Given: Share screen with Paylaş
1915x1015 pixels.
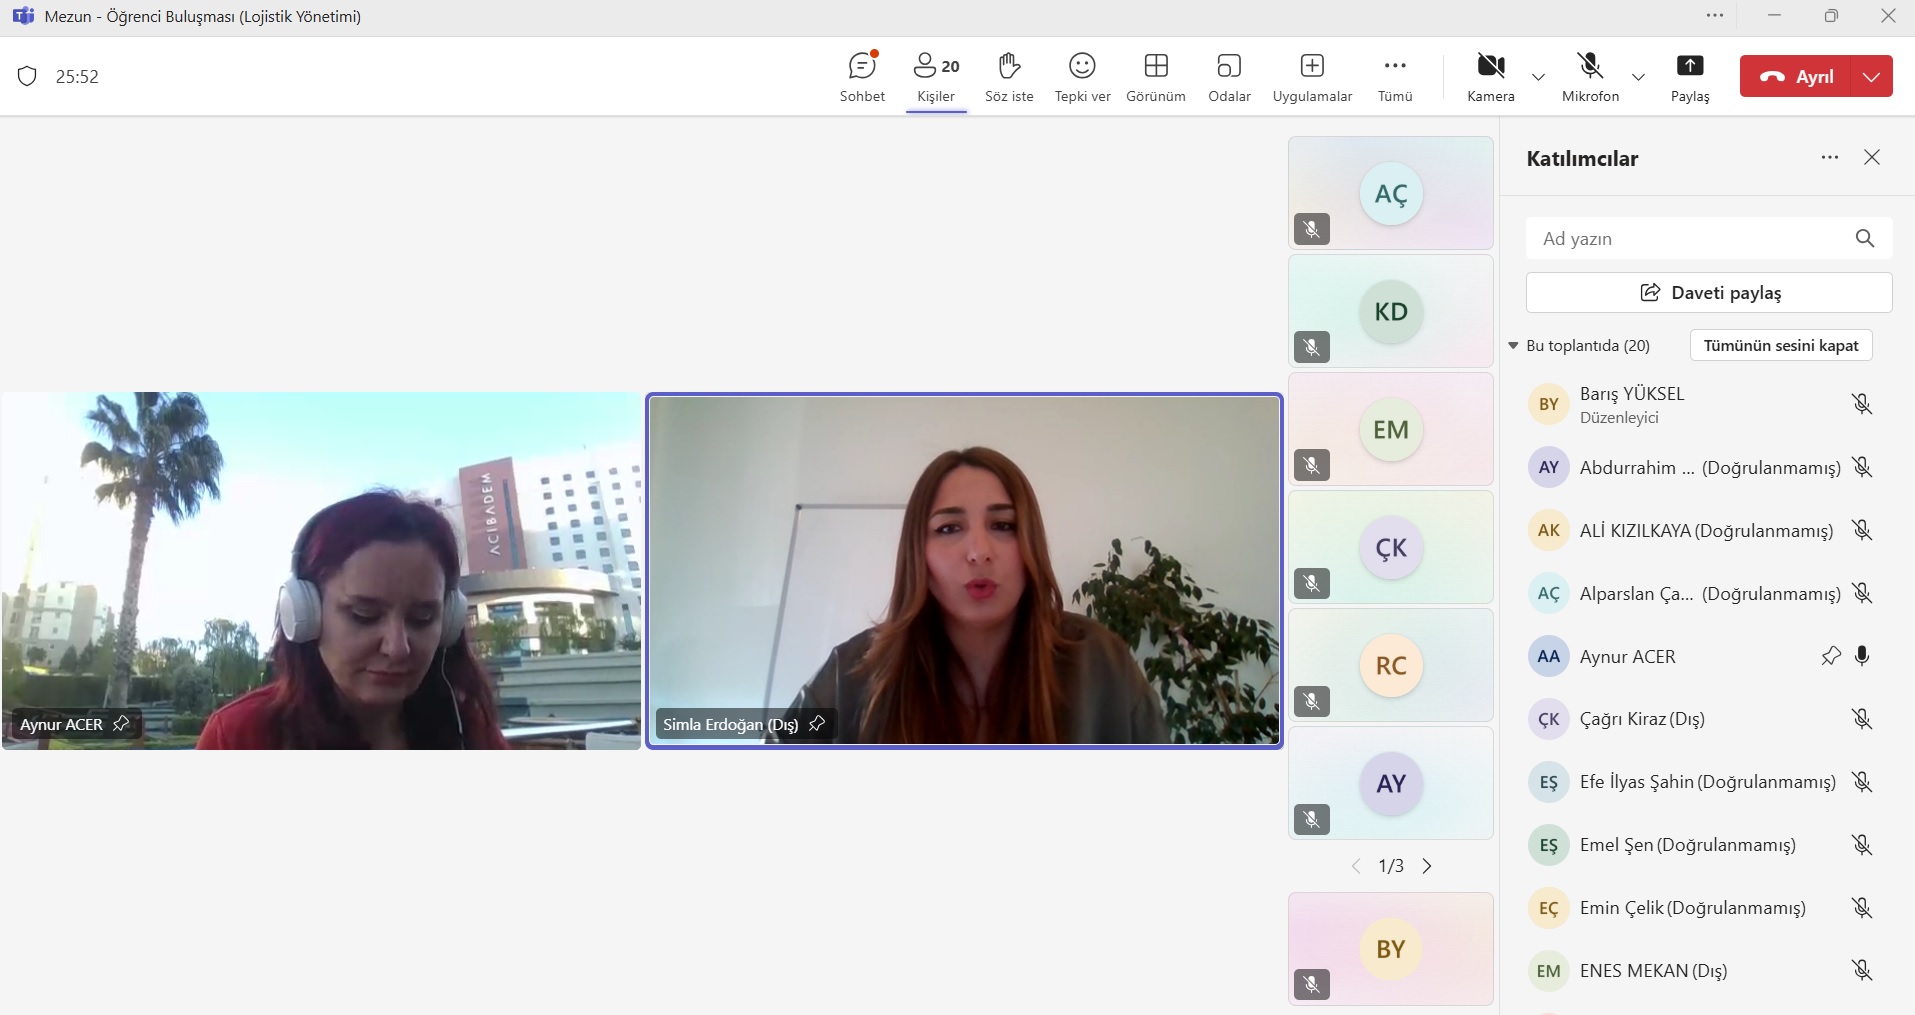Looking at the screenshot, I should (x=1690, y=77).
